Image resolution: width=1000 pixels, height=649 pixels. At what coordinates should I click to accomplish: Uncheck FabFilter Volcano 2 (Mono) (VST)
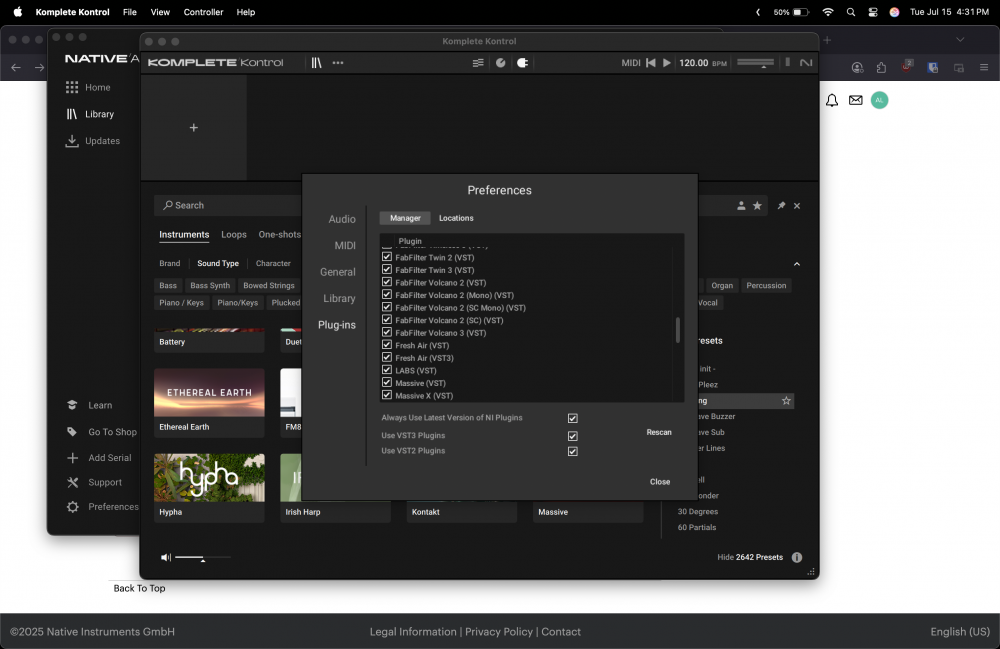tap(386, 295)
